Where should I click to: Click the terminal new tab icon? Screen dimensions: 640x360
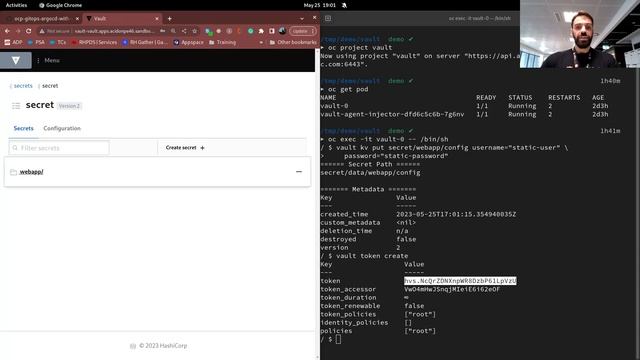click(x=328, y=18)
